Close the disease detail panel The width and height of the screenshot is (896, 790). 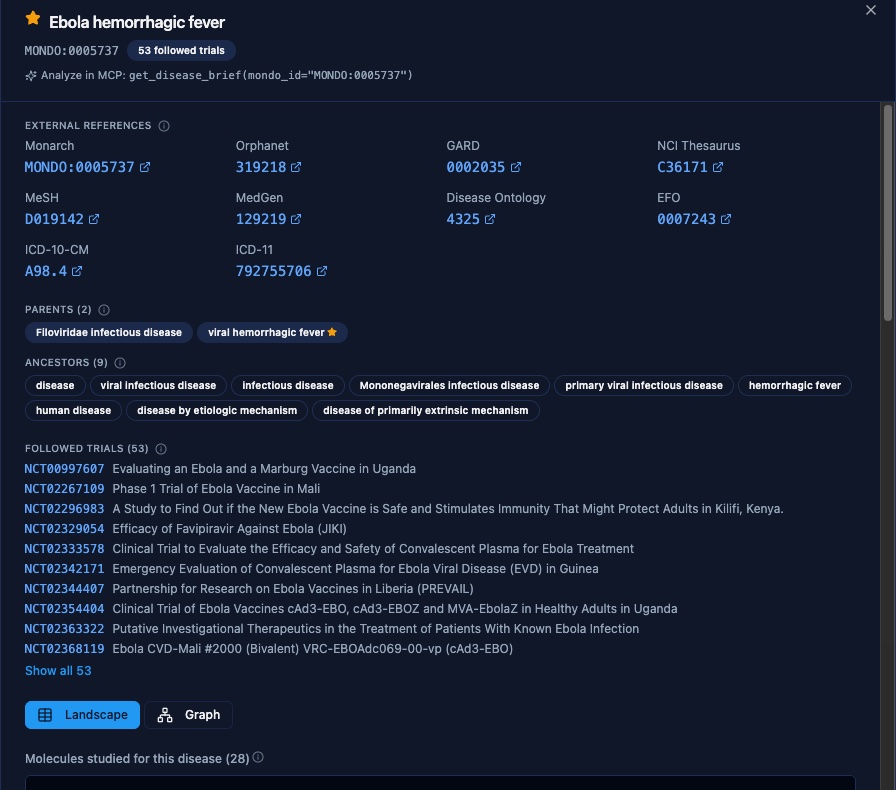tap(870, 10)
